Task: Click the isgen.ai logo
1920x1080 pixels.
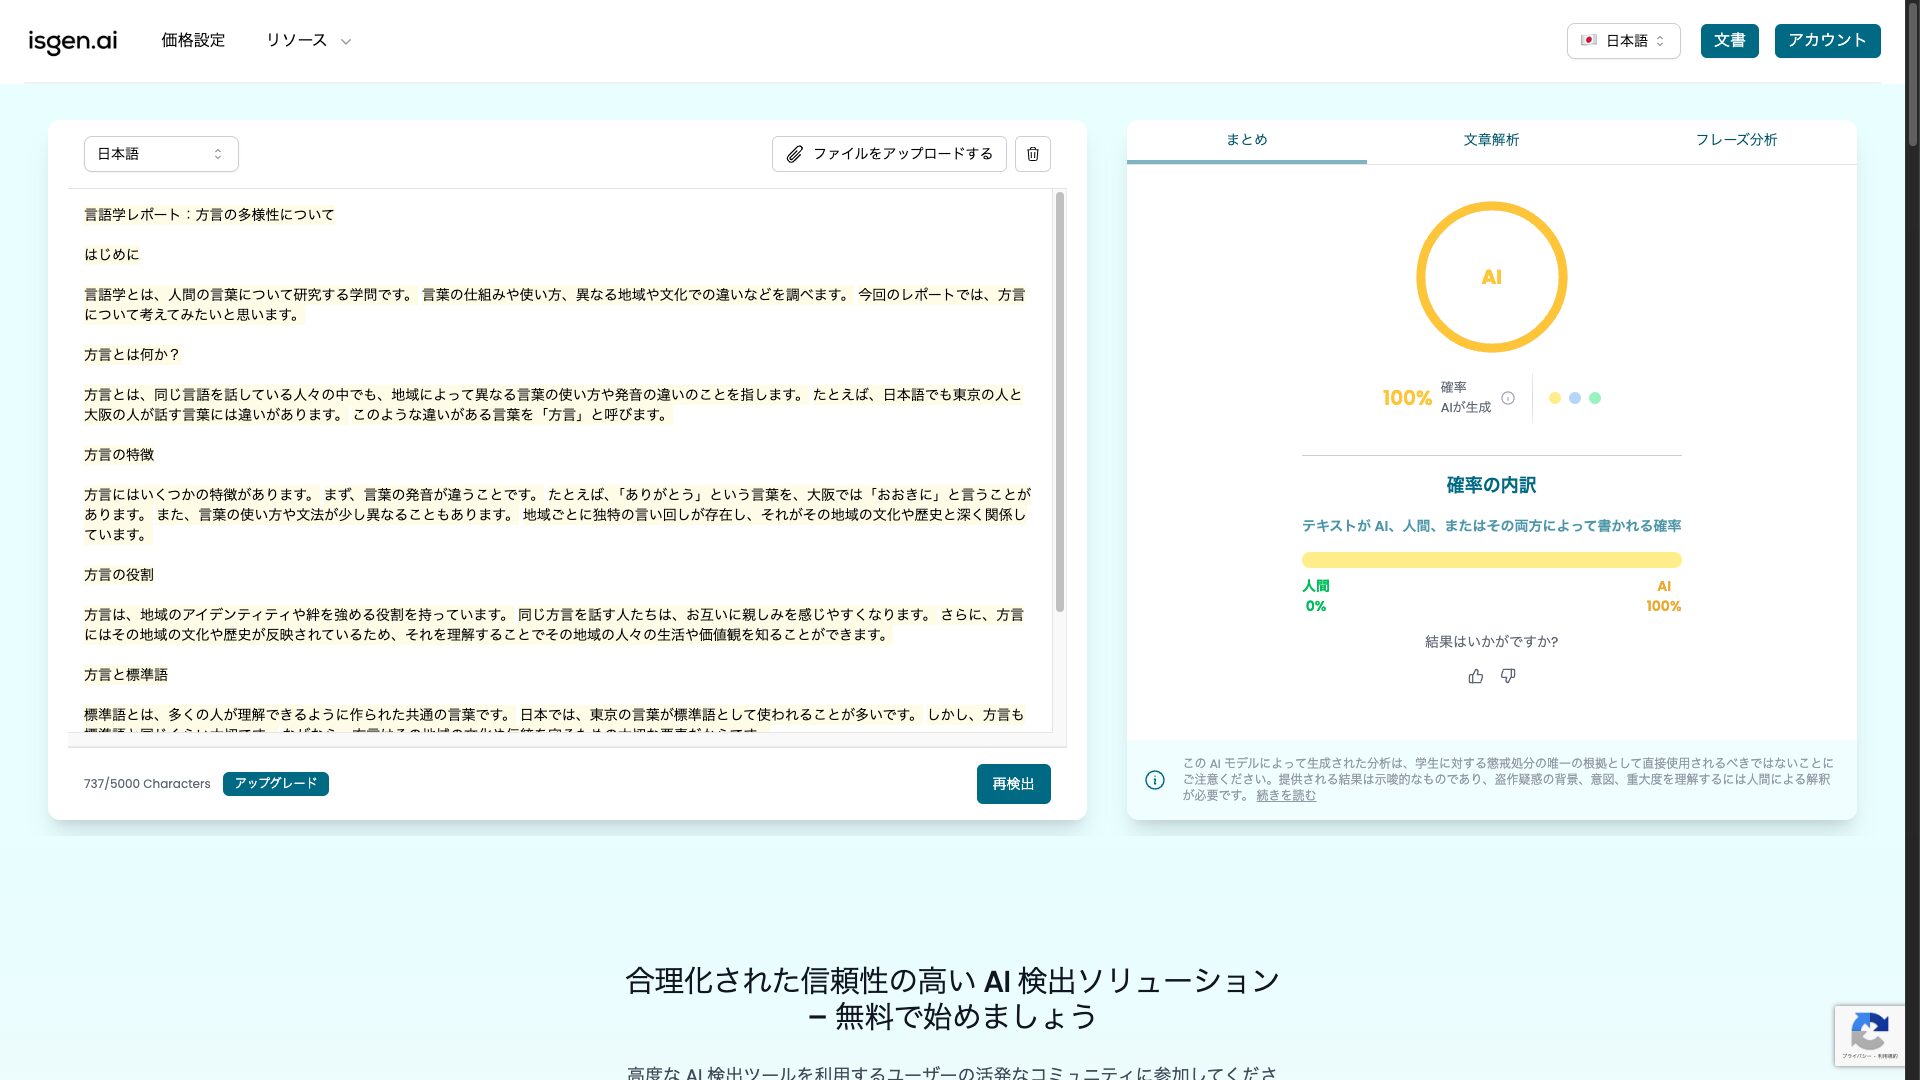Action: pyautogui.click(x=72, y=41)
